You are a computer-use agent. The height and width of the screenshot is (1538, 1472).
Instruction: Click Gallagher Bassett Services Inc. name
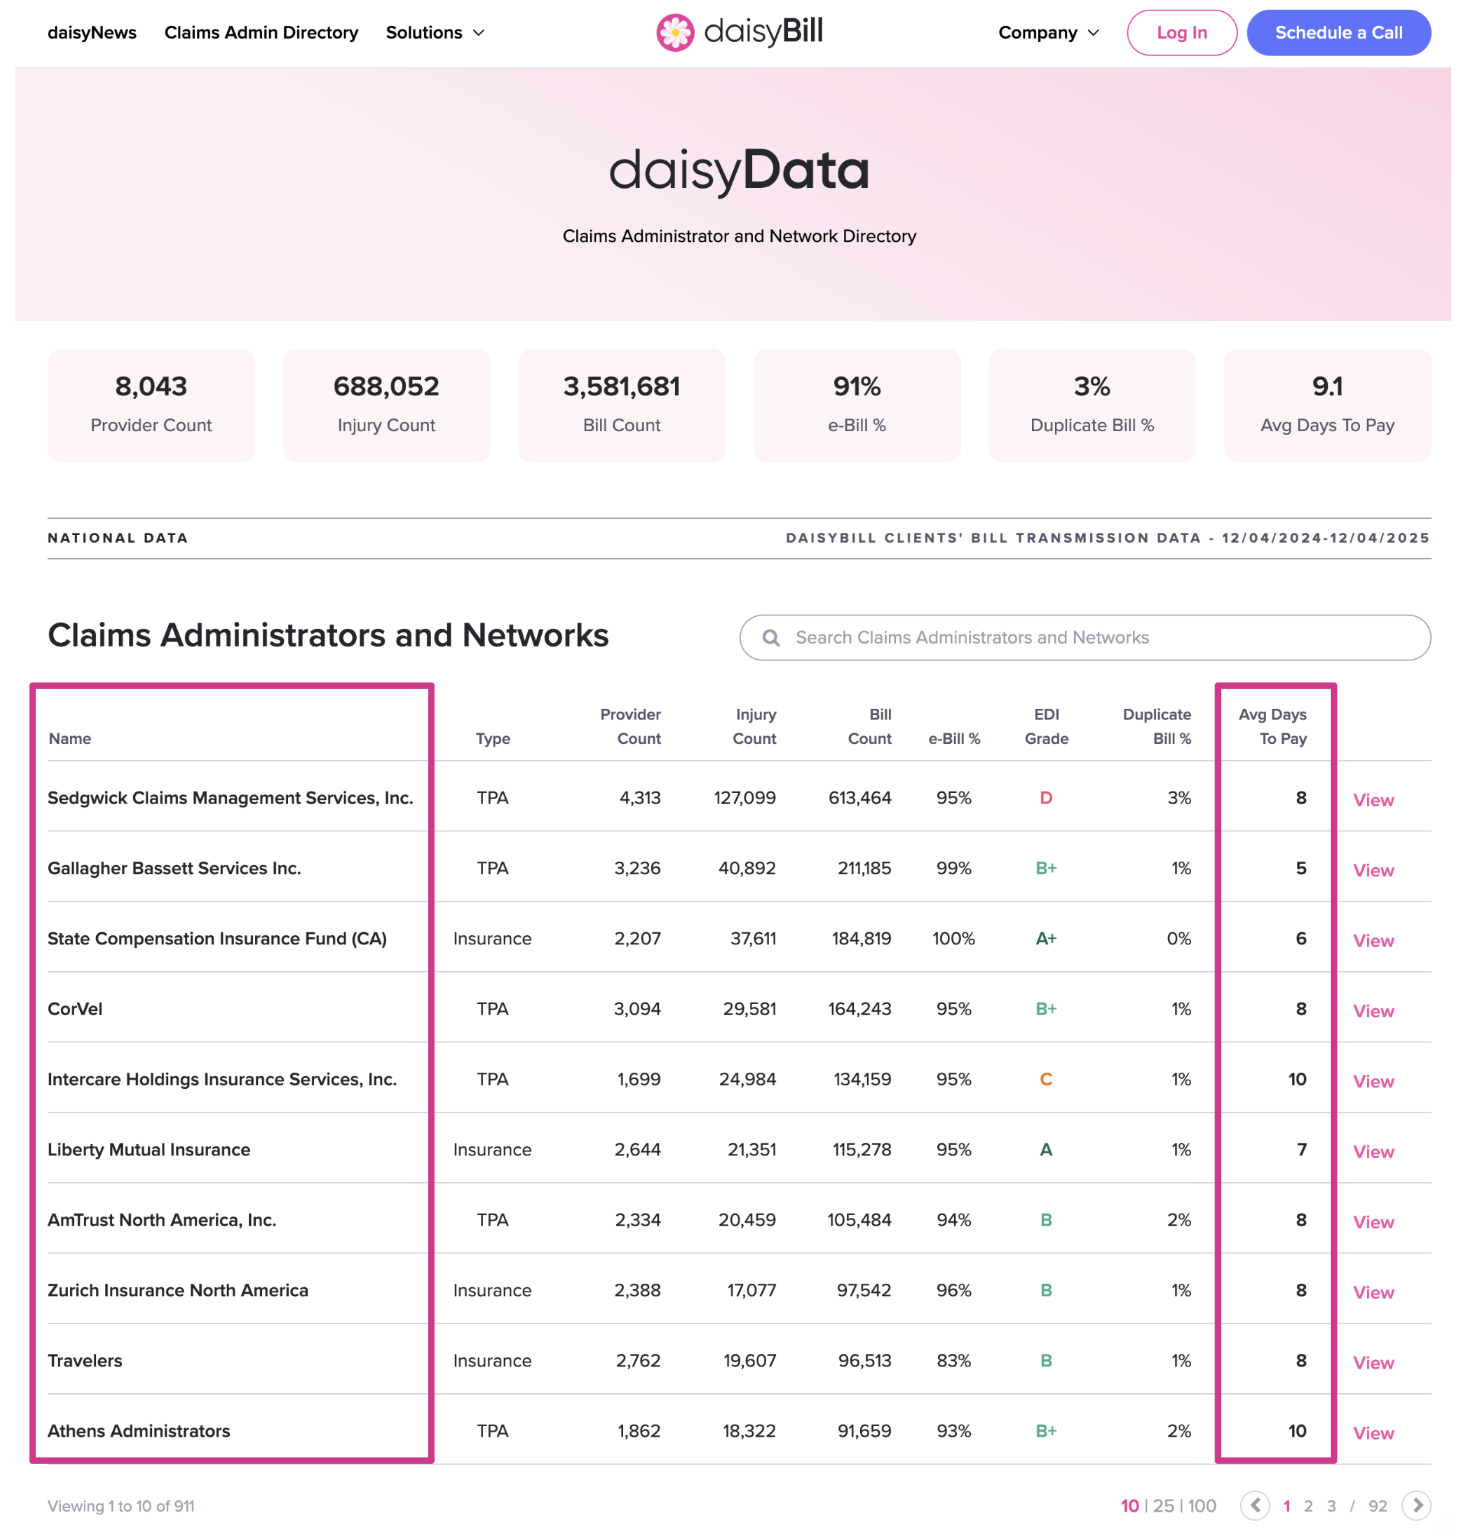point(174,868)
